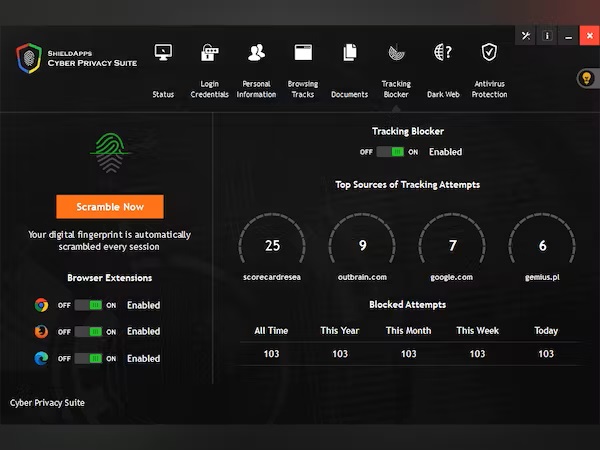Image resolution: width=600 pixels, height=450 pixels.
Task: Minimize the Cyber Privacy Suite window
Action: click(568, 36)
